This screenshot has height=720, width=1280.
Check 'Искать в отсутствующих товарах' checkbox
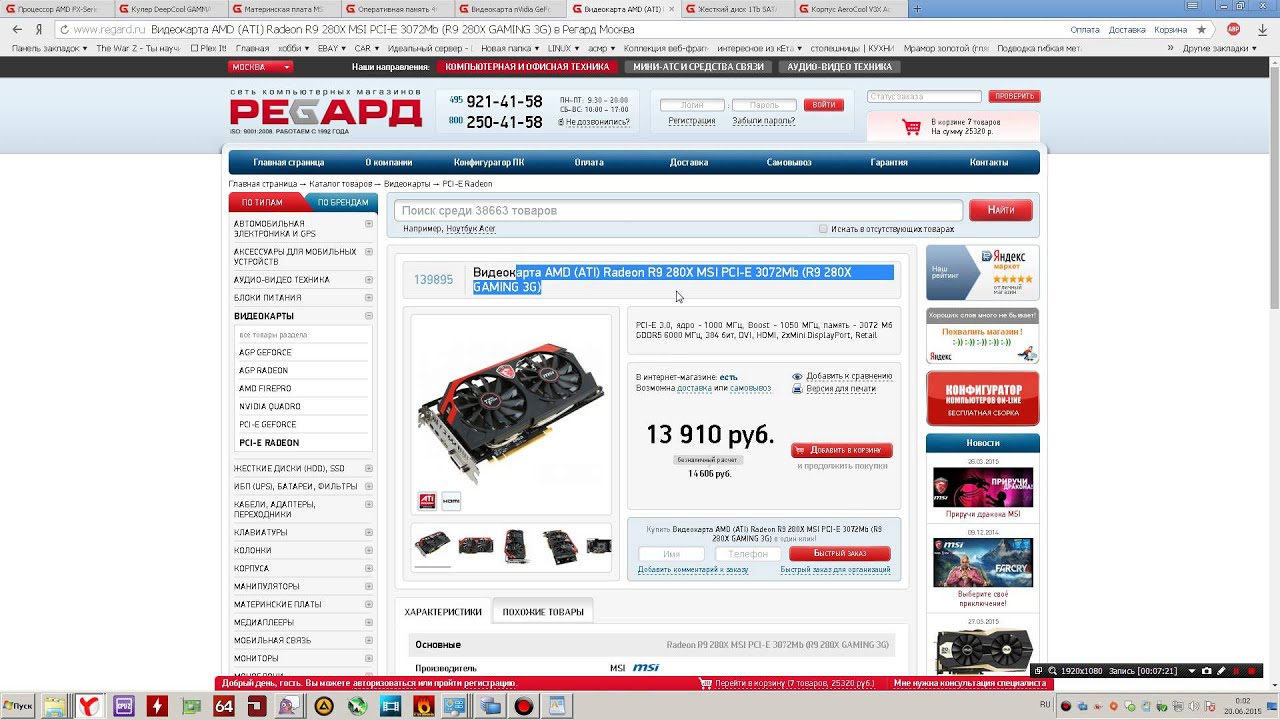[823, 229]
